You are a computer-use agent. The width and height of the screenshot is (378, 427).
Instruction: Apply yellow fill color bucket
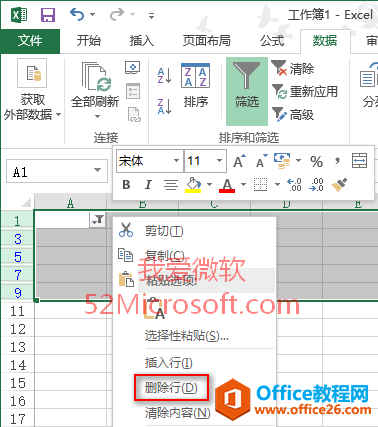(193, 184)
